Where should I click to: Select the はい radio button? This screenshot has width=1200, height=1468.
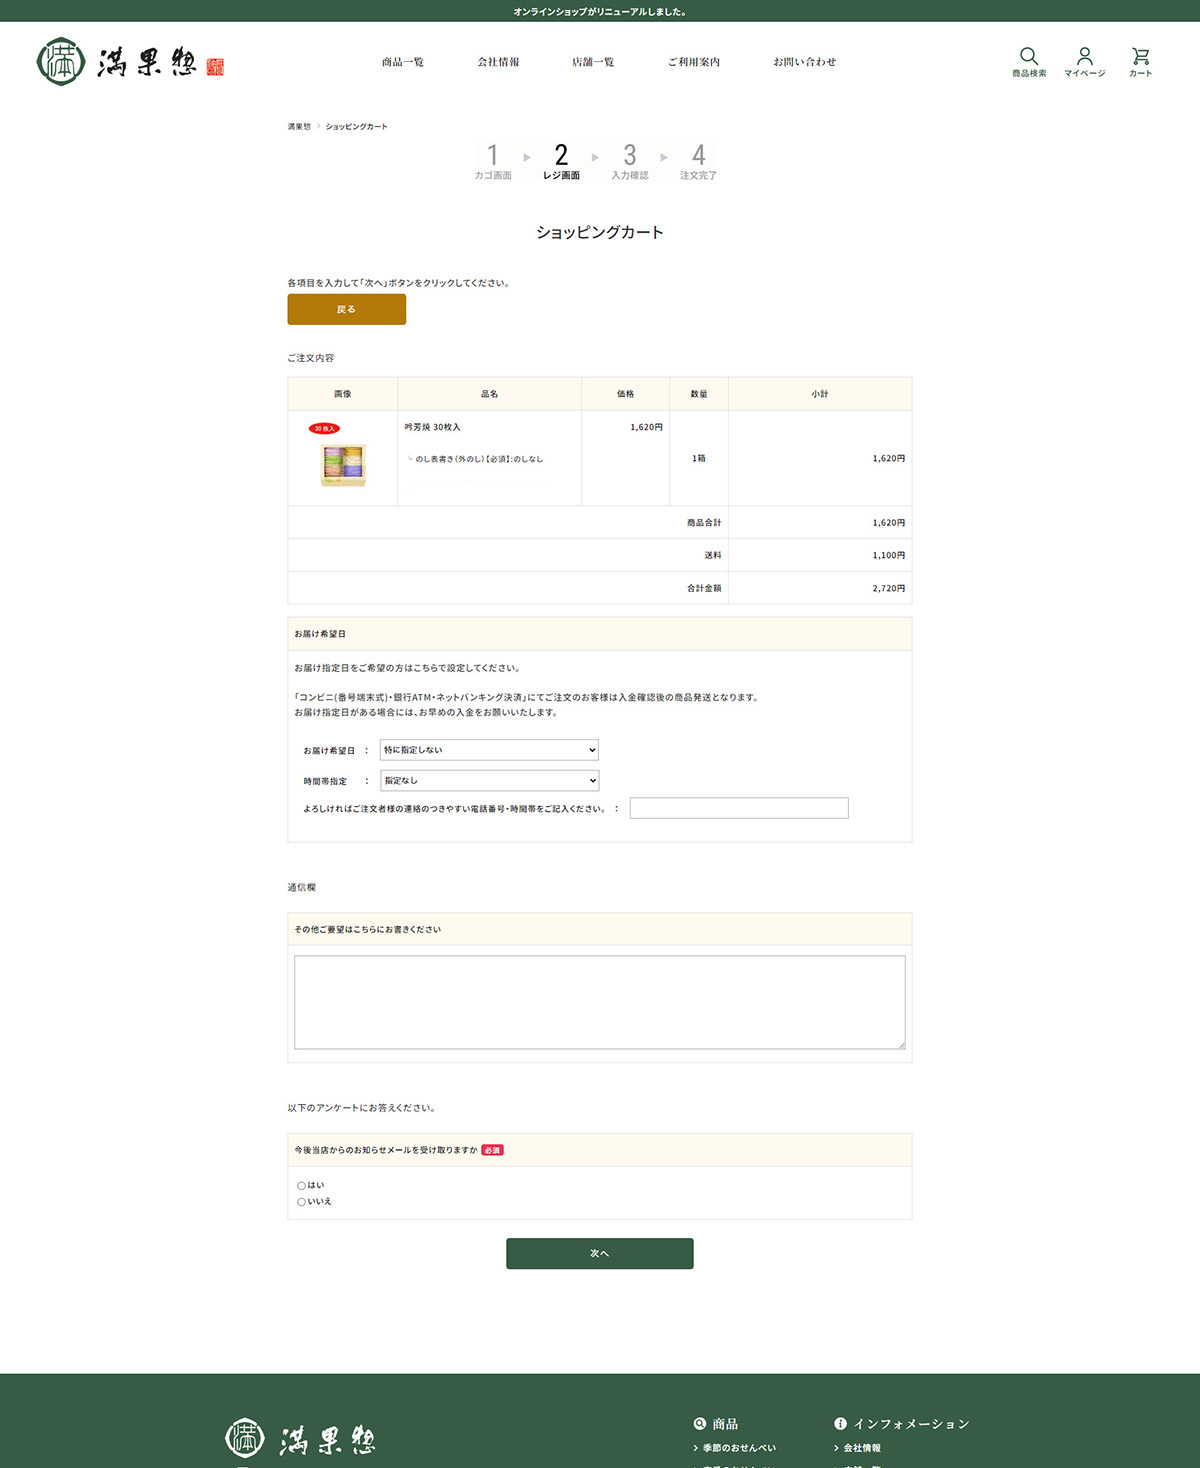click(302, 1186)
